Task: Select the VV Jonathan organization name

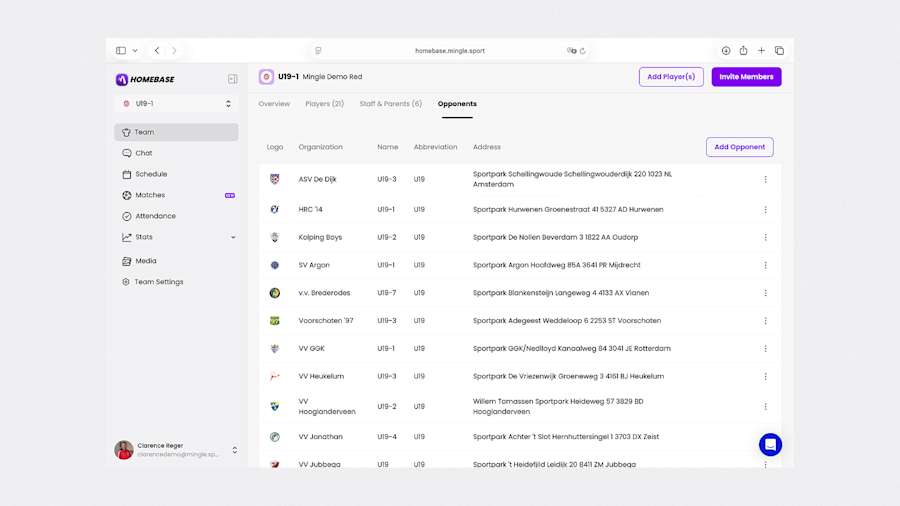Action: click(x=320, y=437)
